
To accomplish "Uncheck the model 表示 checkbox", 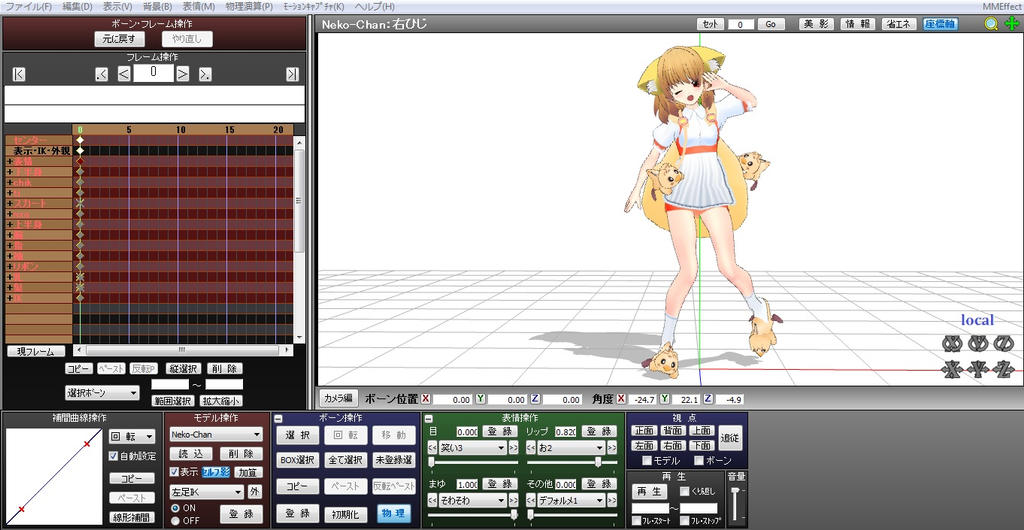I will [174, 471].
